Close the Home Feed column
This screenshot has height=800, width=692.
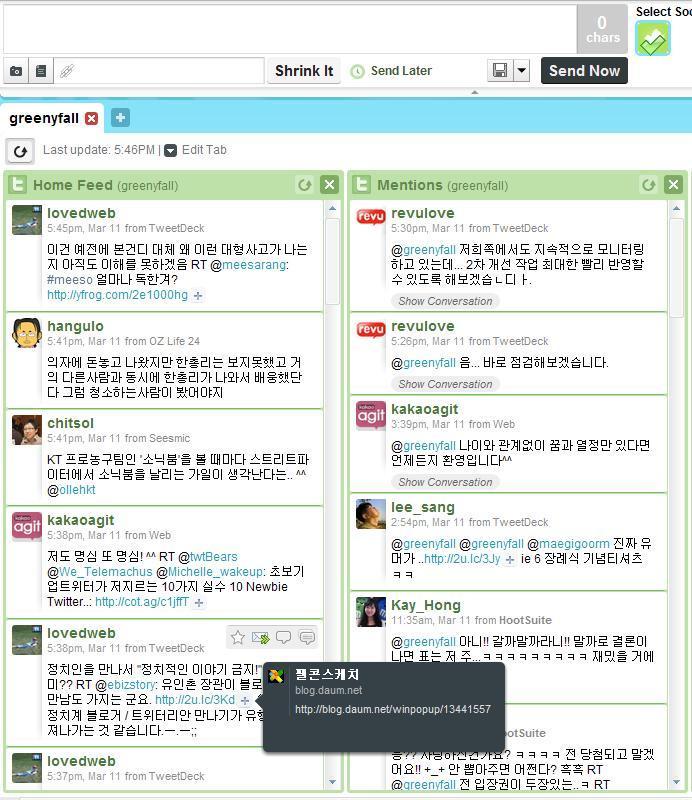coord(330,185)
